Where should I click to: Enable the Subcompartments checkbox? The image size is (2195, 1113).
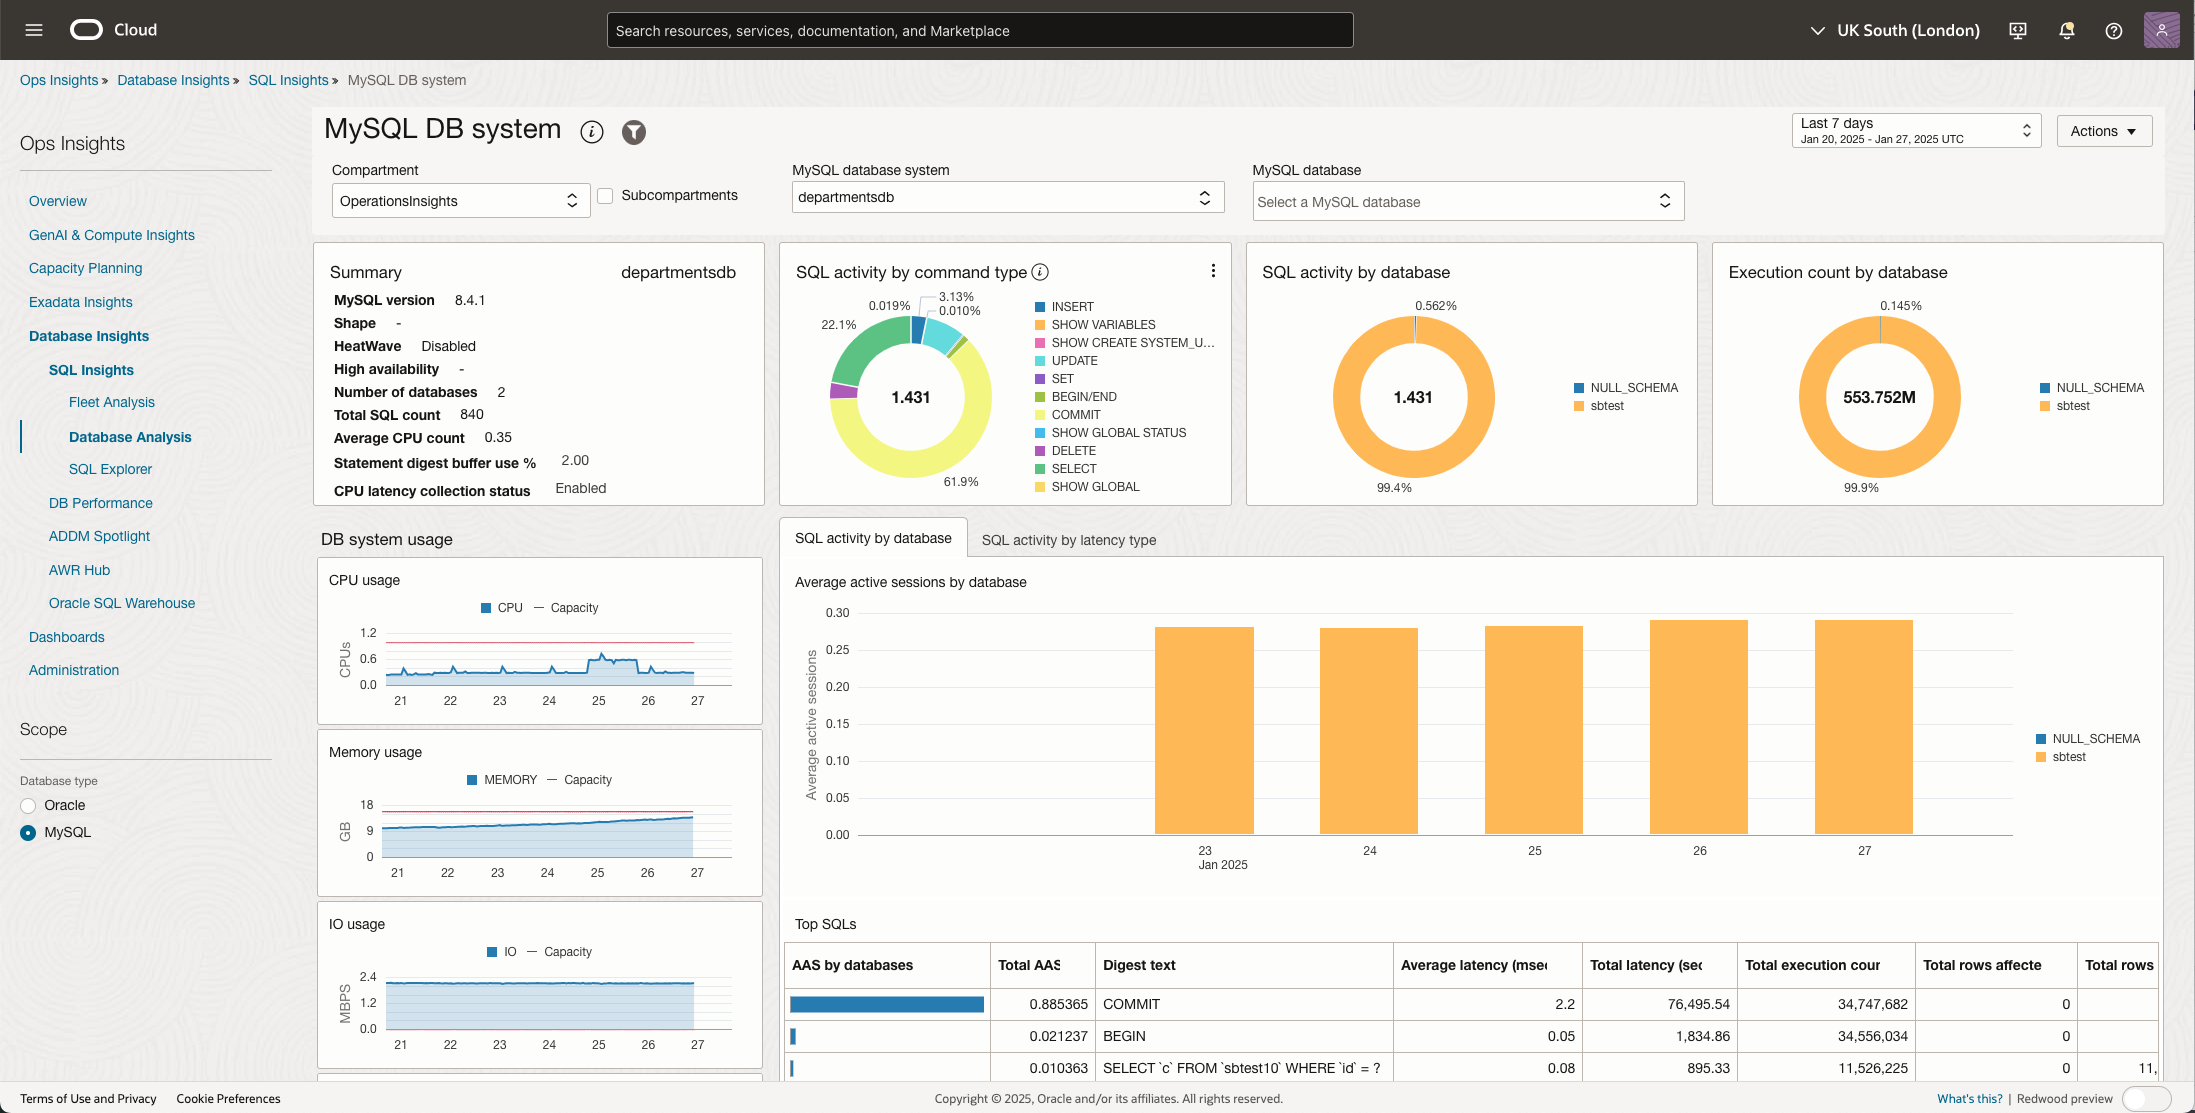click(605, 195)
